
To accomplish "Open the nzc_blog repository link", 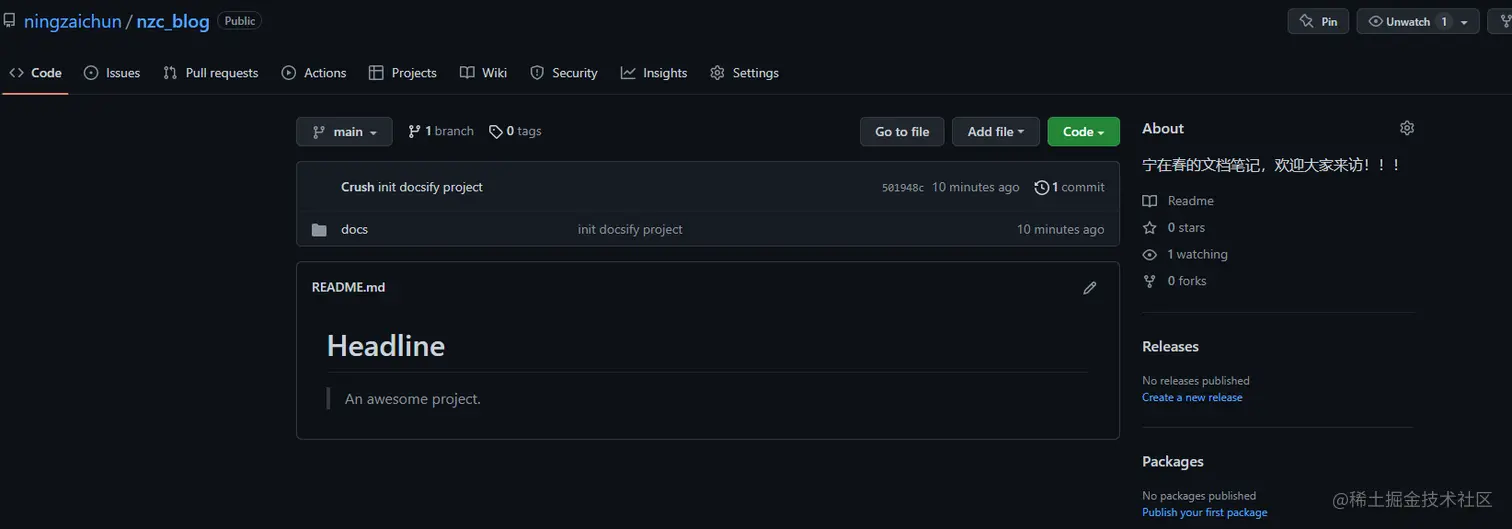I will point(173,21).
